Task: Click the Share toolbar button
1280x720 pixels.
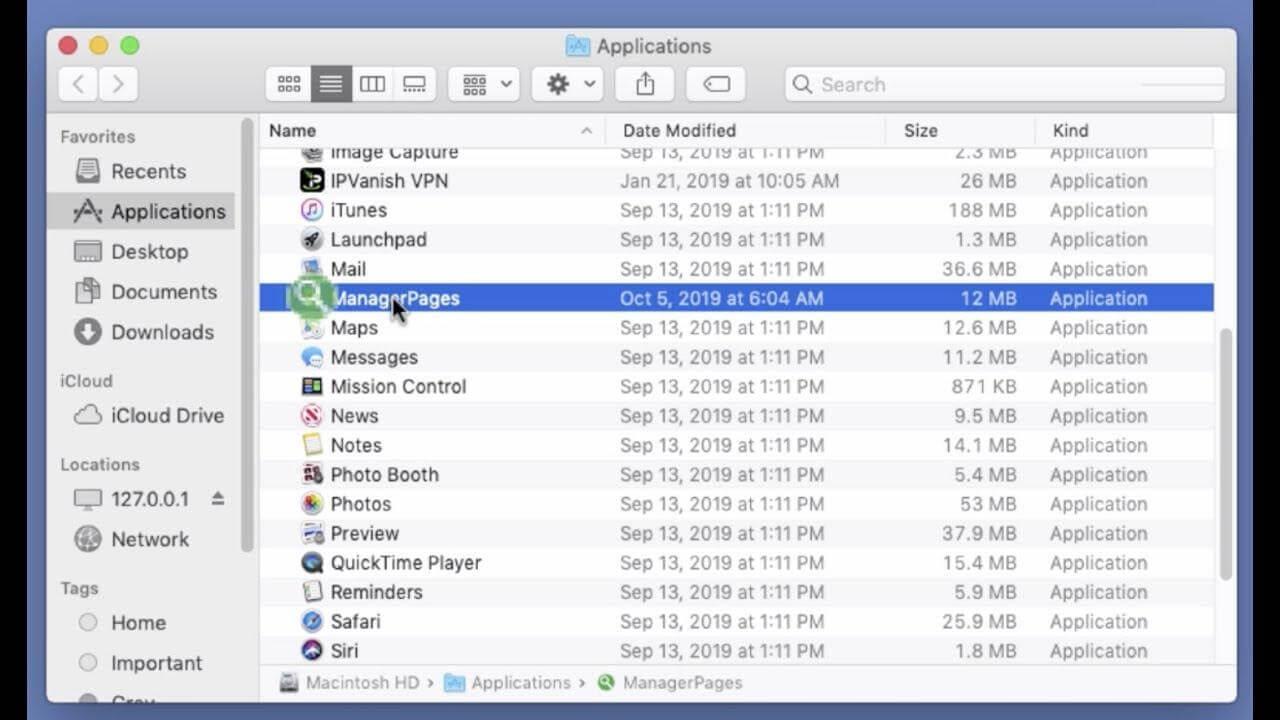Action: pyautogui.click(x=645, y=85)
